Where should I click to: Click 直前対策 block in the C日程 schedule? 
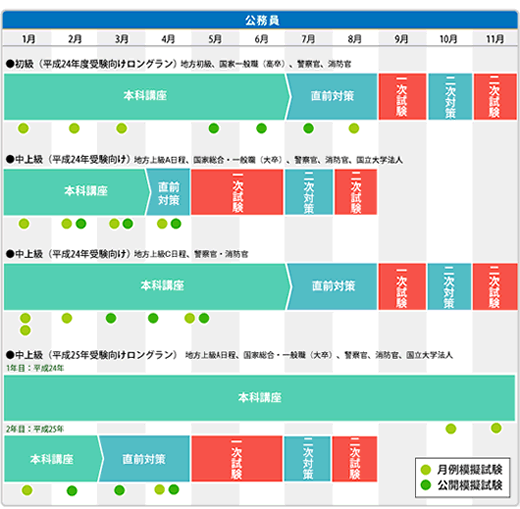(333, 287)
